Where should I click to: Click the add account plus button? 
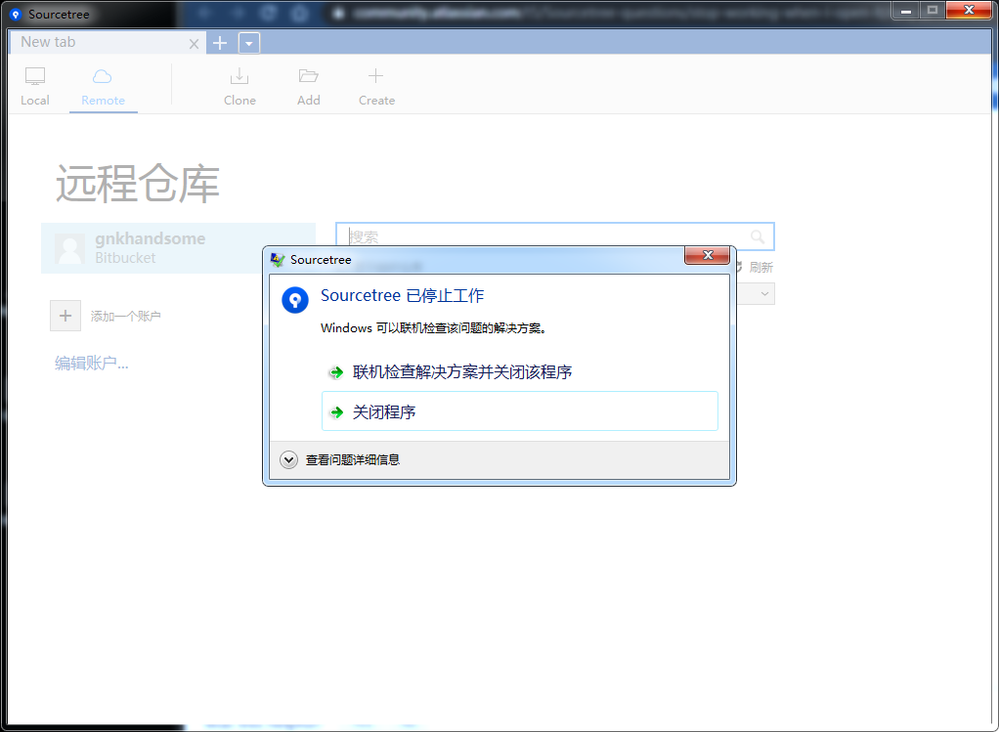(66, 316)
